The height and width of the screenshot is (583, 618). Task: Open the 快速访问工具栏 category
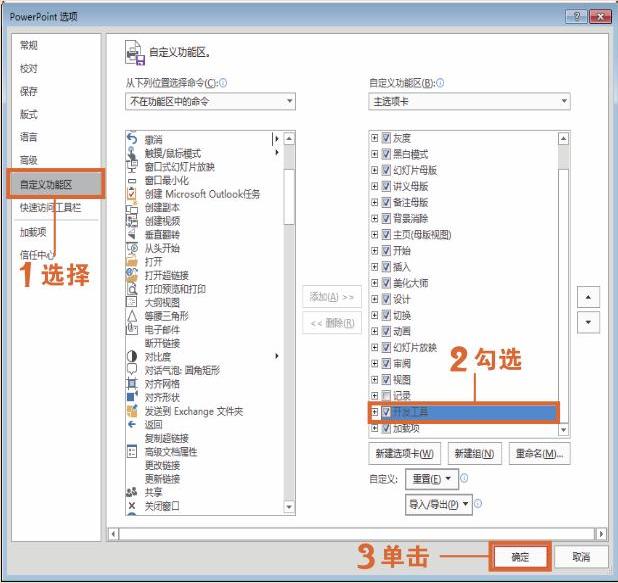[x=50, y=207]
